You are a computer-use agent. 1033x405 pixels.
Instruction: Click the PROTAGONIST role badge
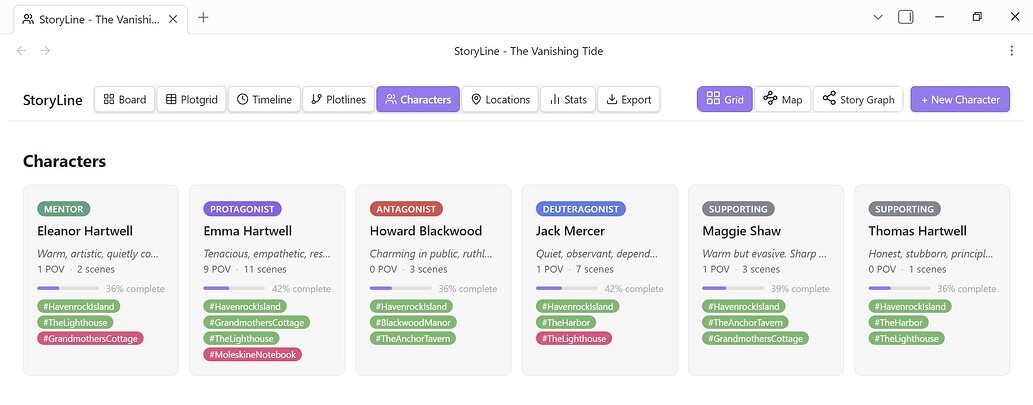242,209
